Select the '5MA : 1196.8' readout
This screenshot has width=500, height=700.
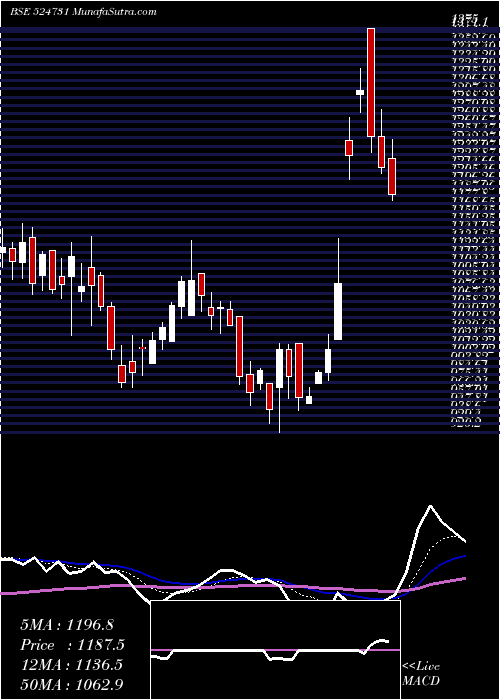coord(67,625)
